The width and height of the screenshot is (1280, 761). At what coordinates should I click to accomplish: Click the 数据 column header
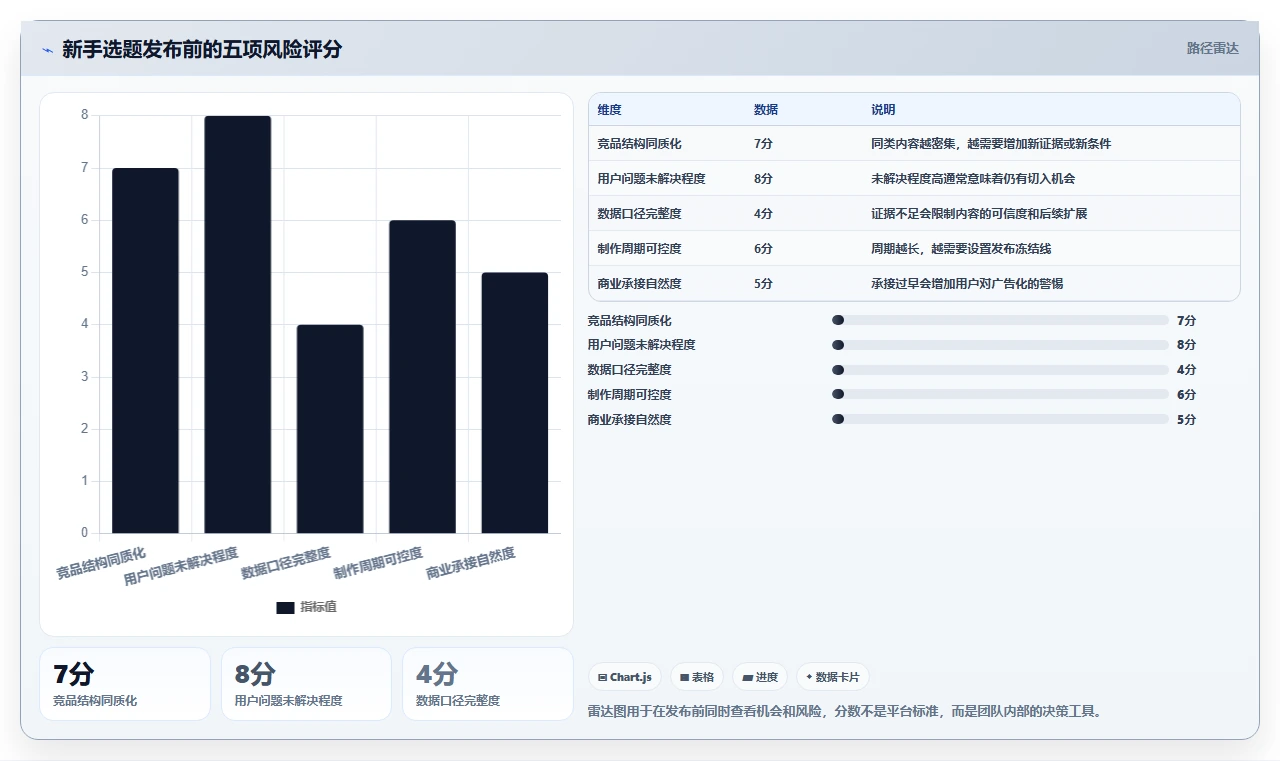coord(766,110)
